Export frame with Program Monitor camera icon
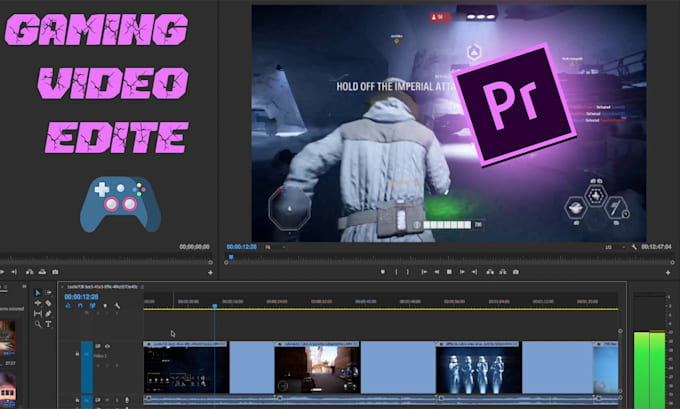Image resolution: width=680 pixels, height=409 pixels. click(x=516, y=272)
